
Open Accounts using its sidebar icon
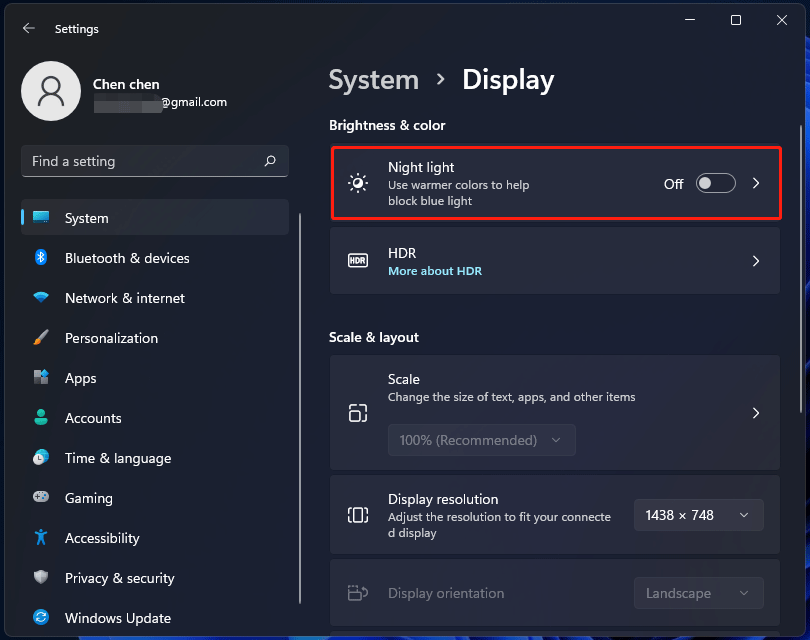(40, 418)
